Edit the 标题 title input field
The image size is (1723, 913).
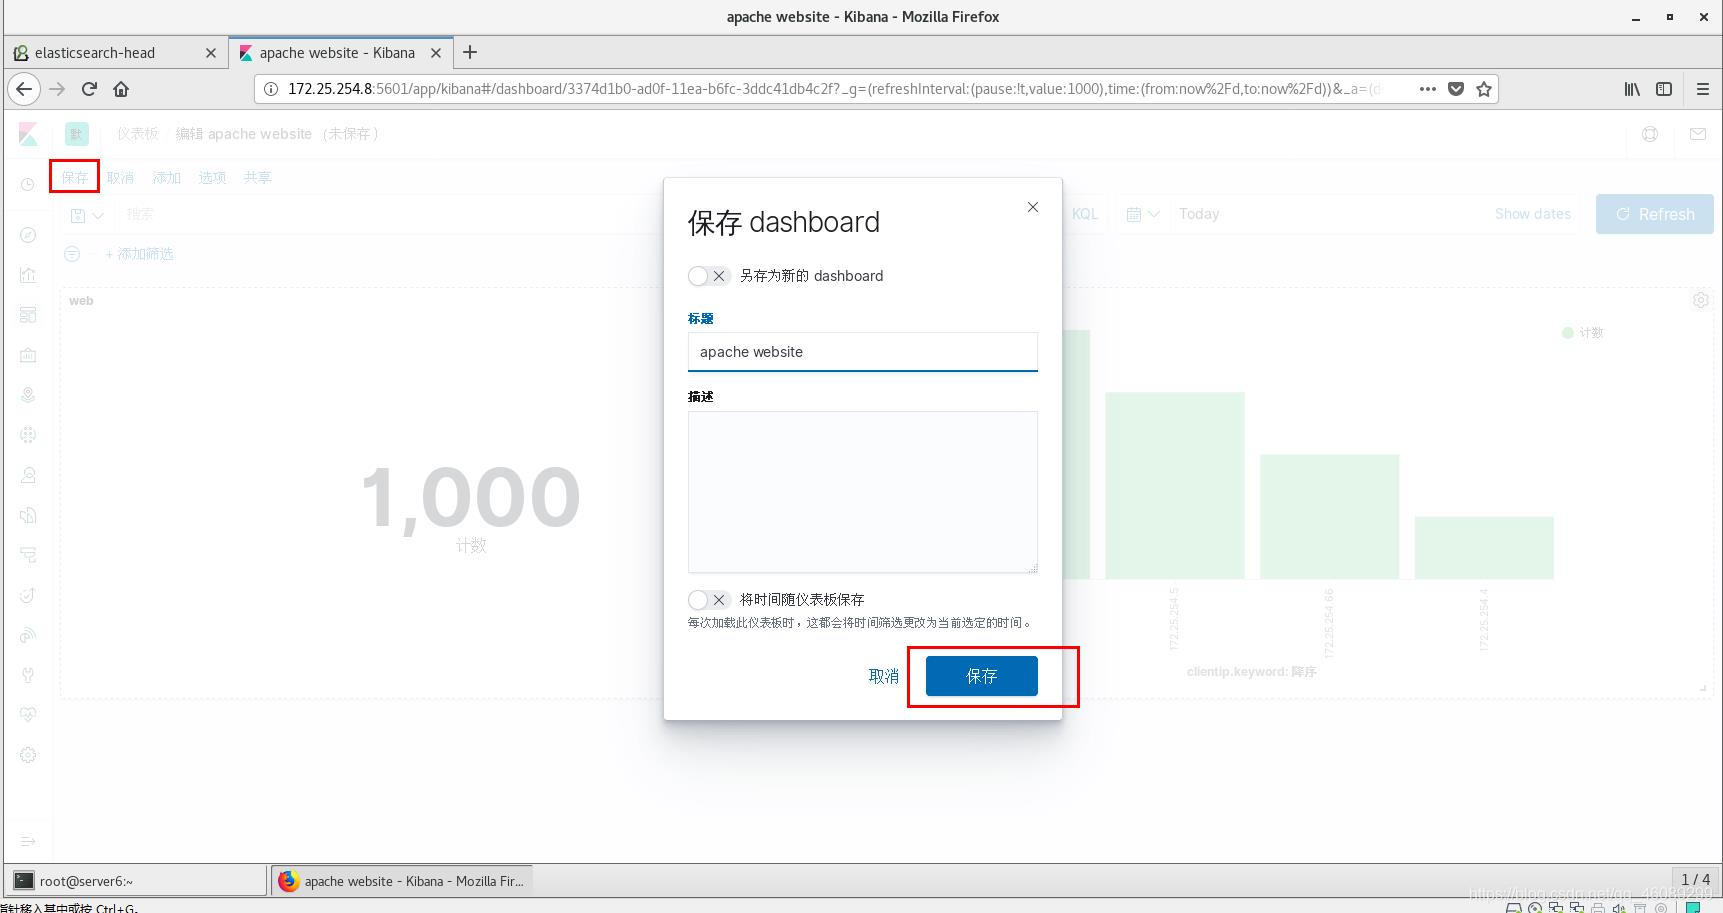tap(863, 352)
